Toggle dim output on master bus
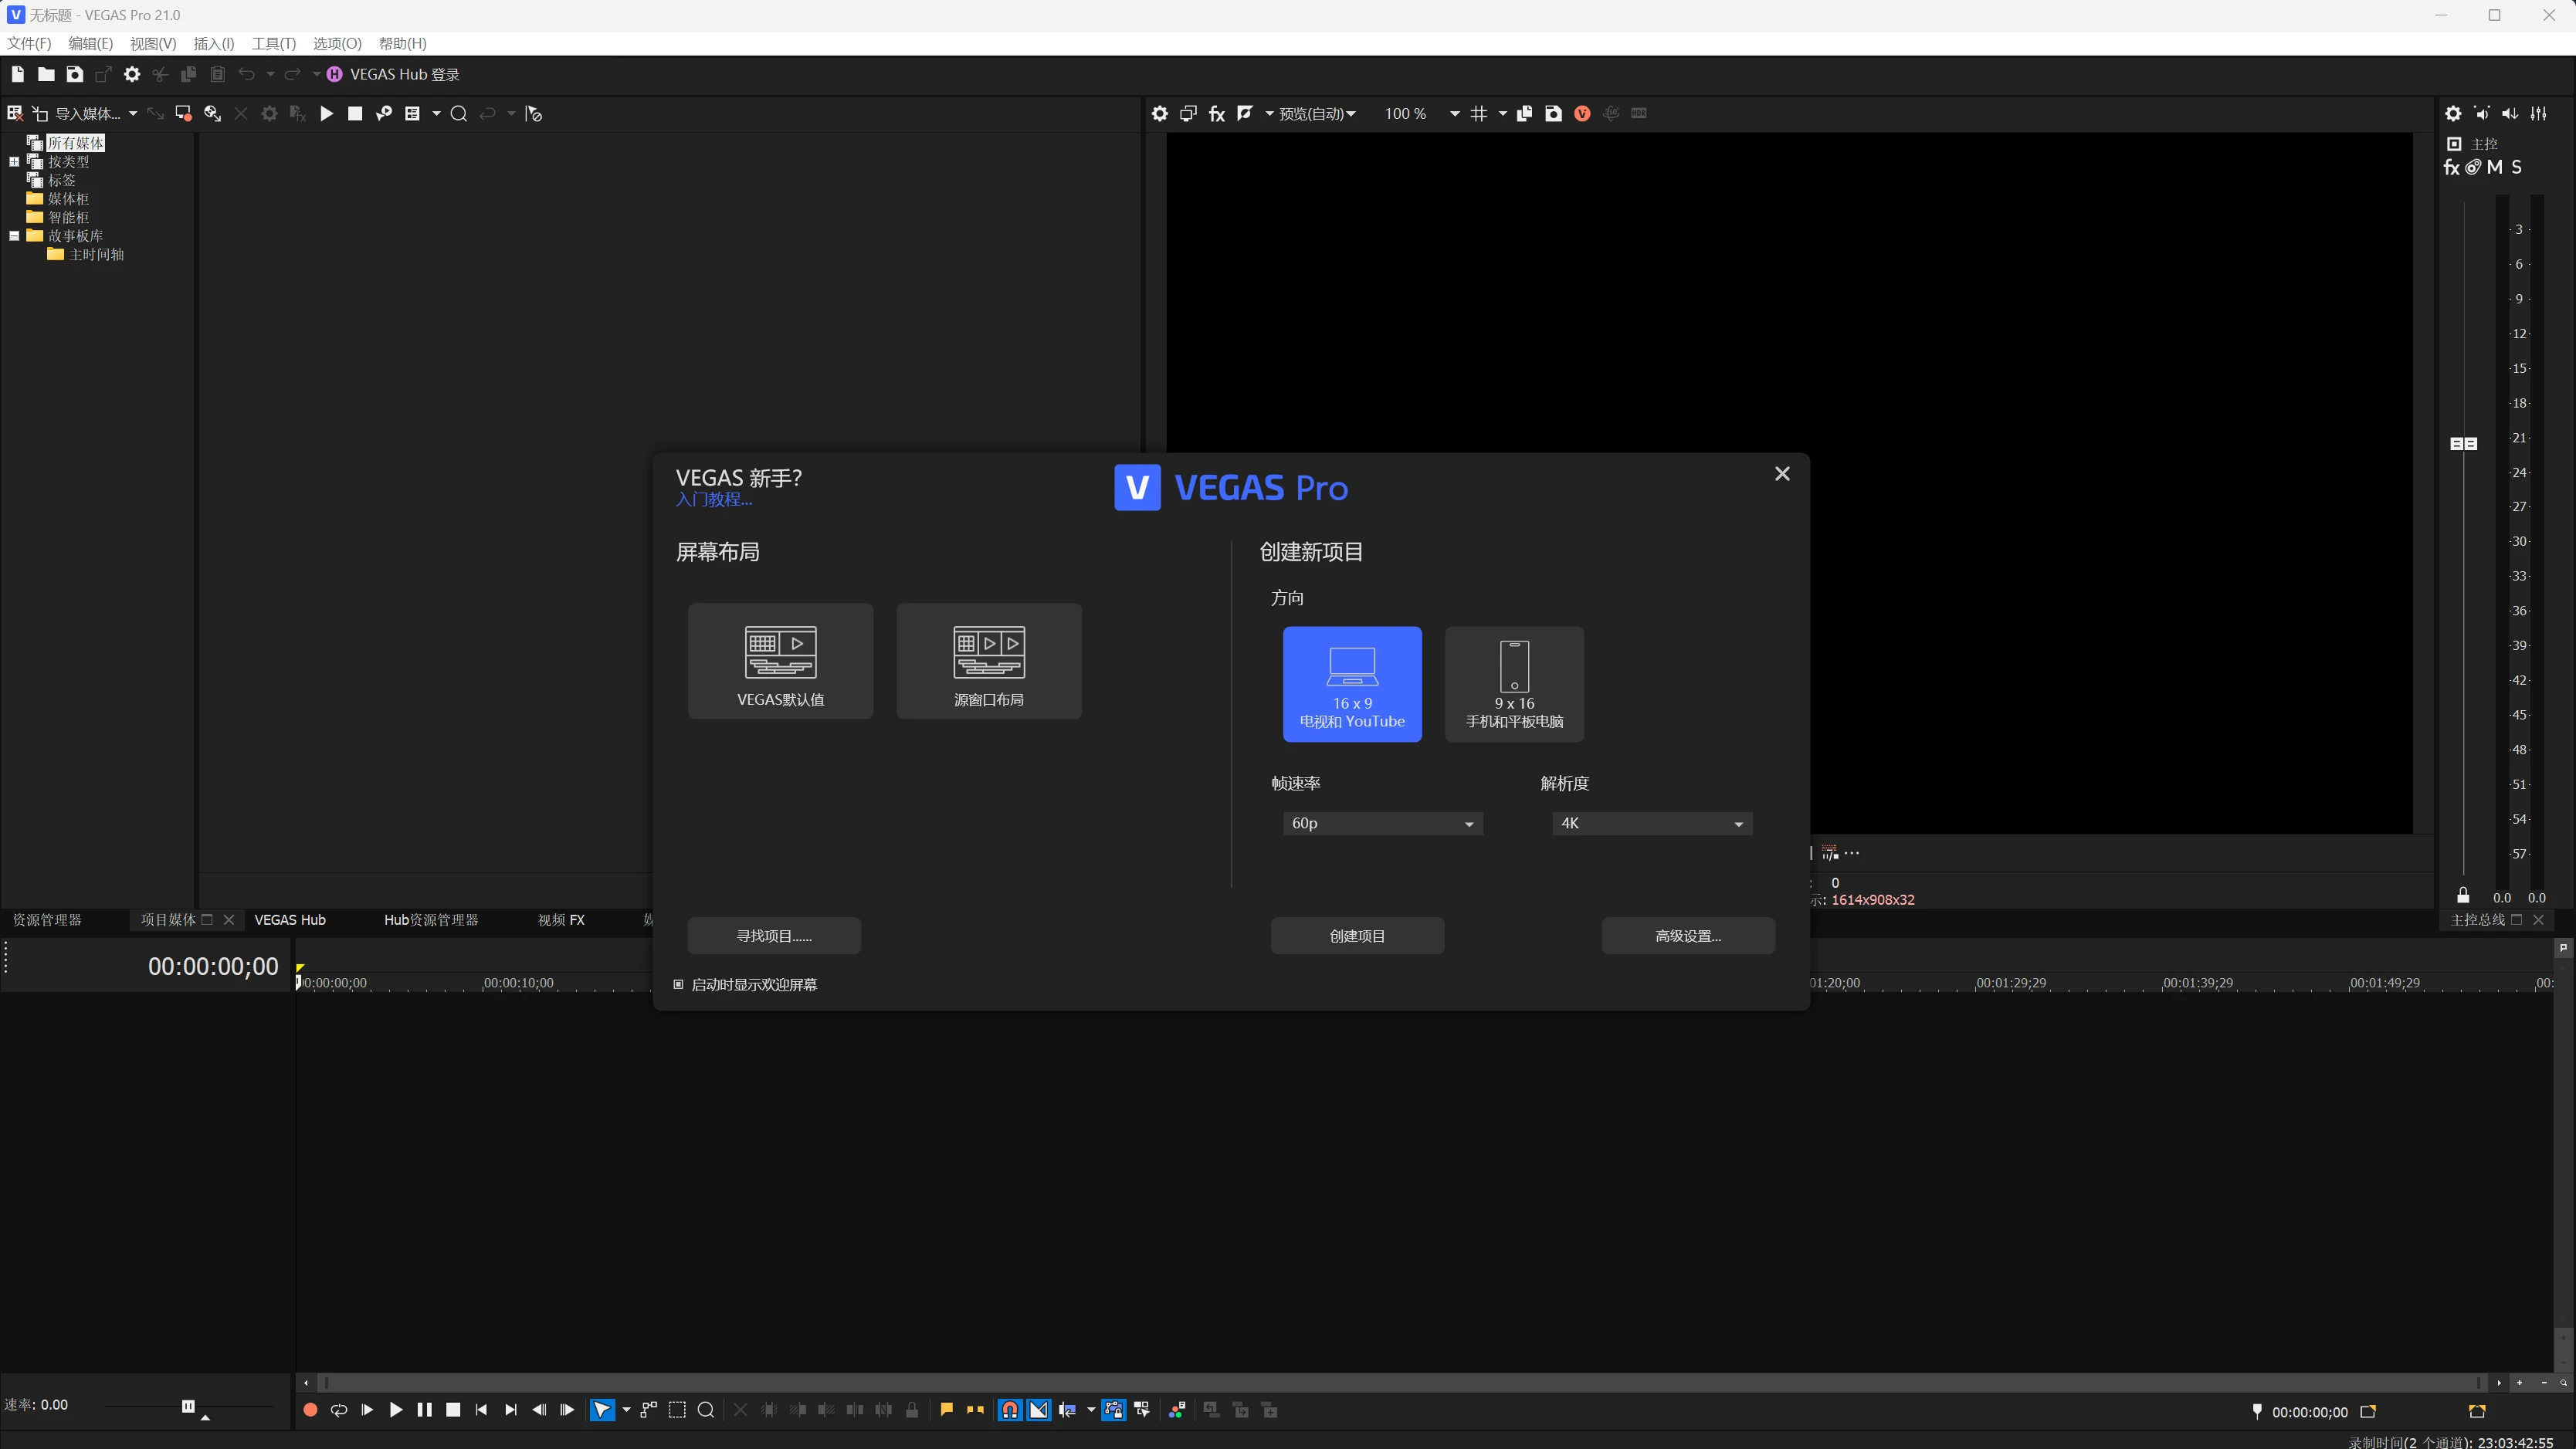The width and height of the screenshot is (2576, 1449). (x=2510, y=114)
